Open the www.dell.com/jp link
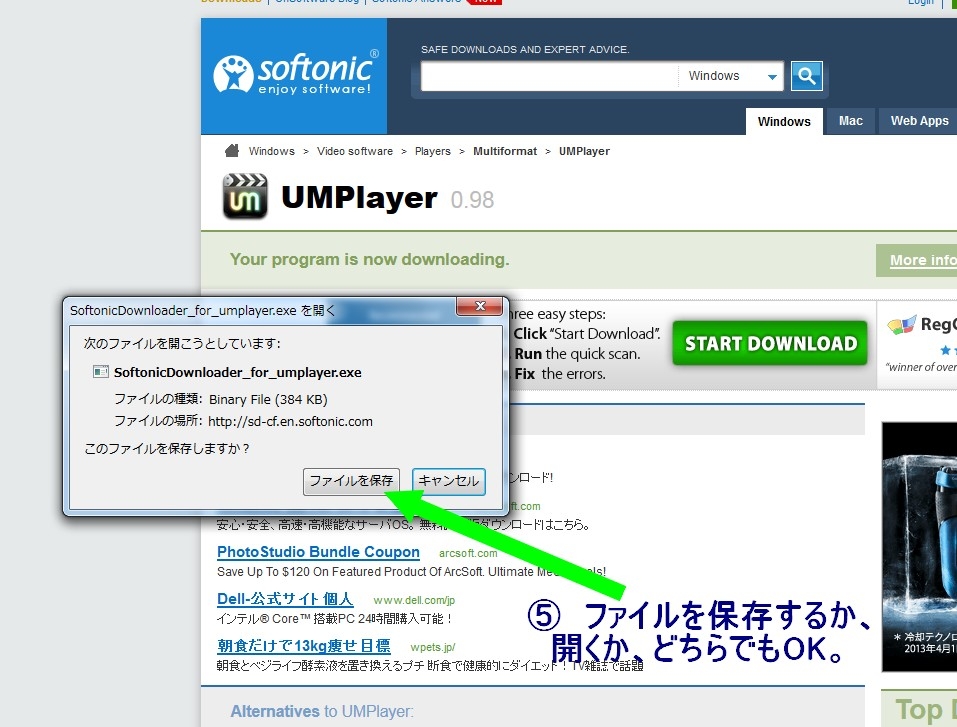Viewport: 957px width, 727px height. tap(414, 600)
